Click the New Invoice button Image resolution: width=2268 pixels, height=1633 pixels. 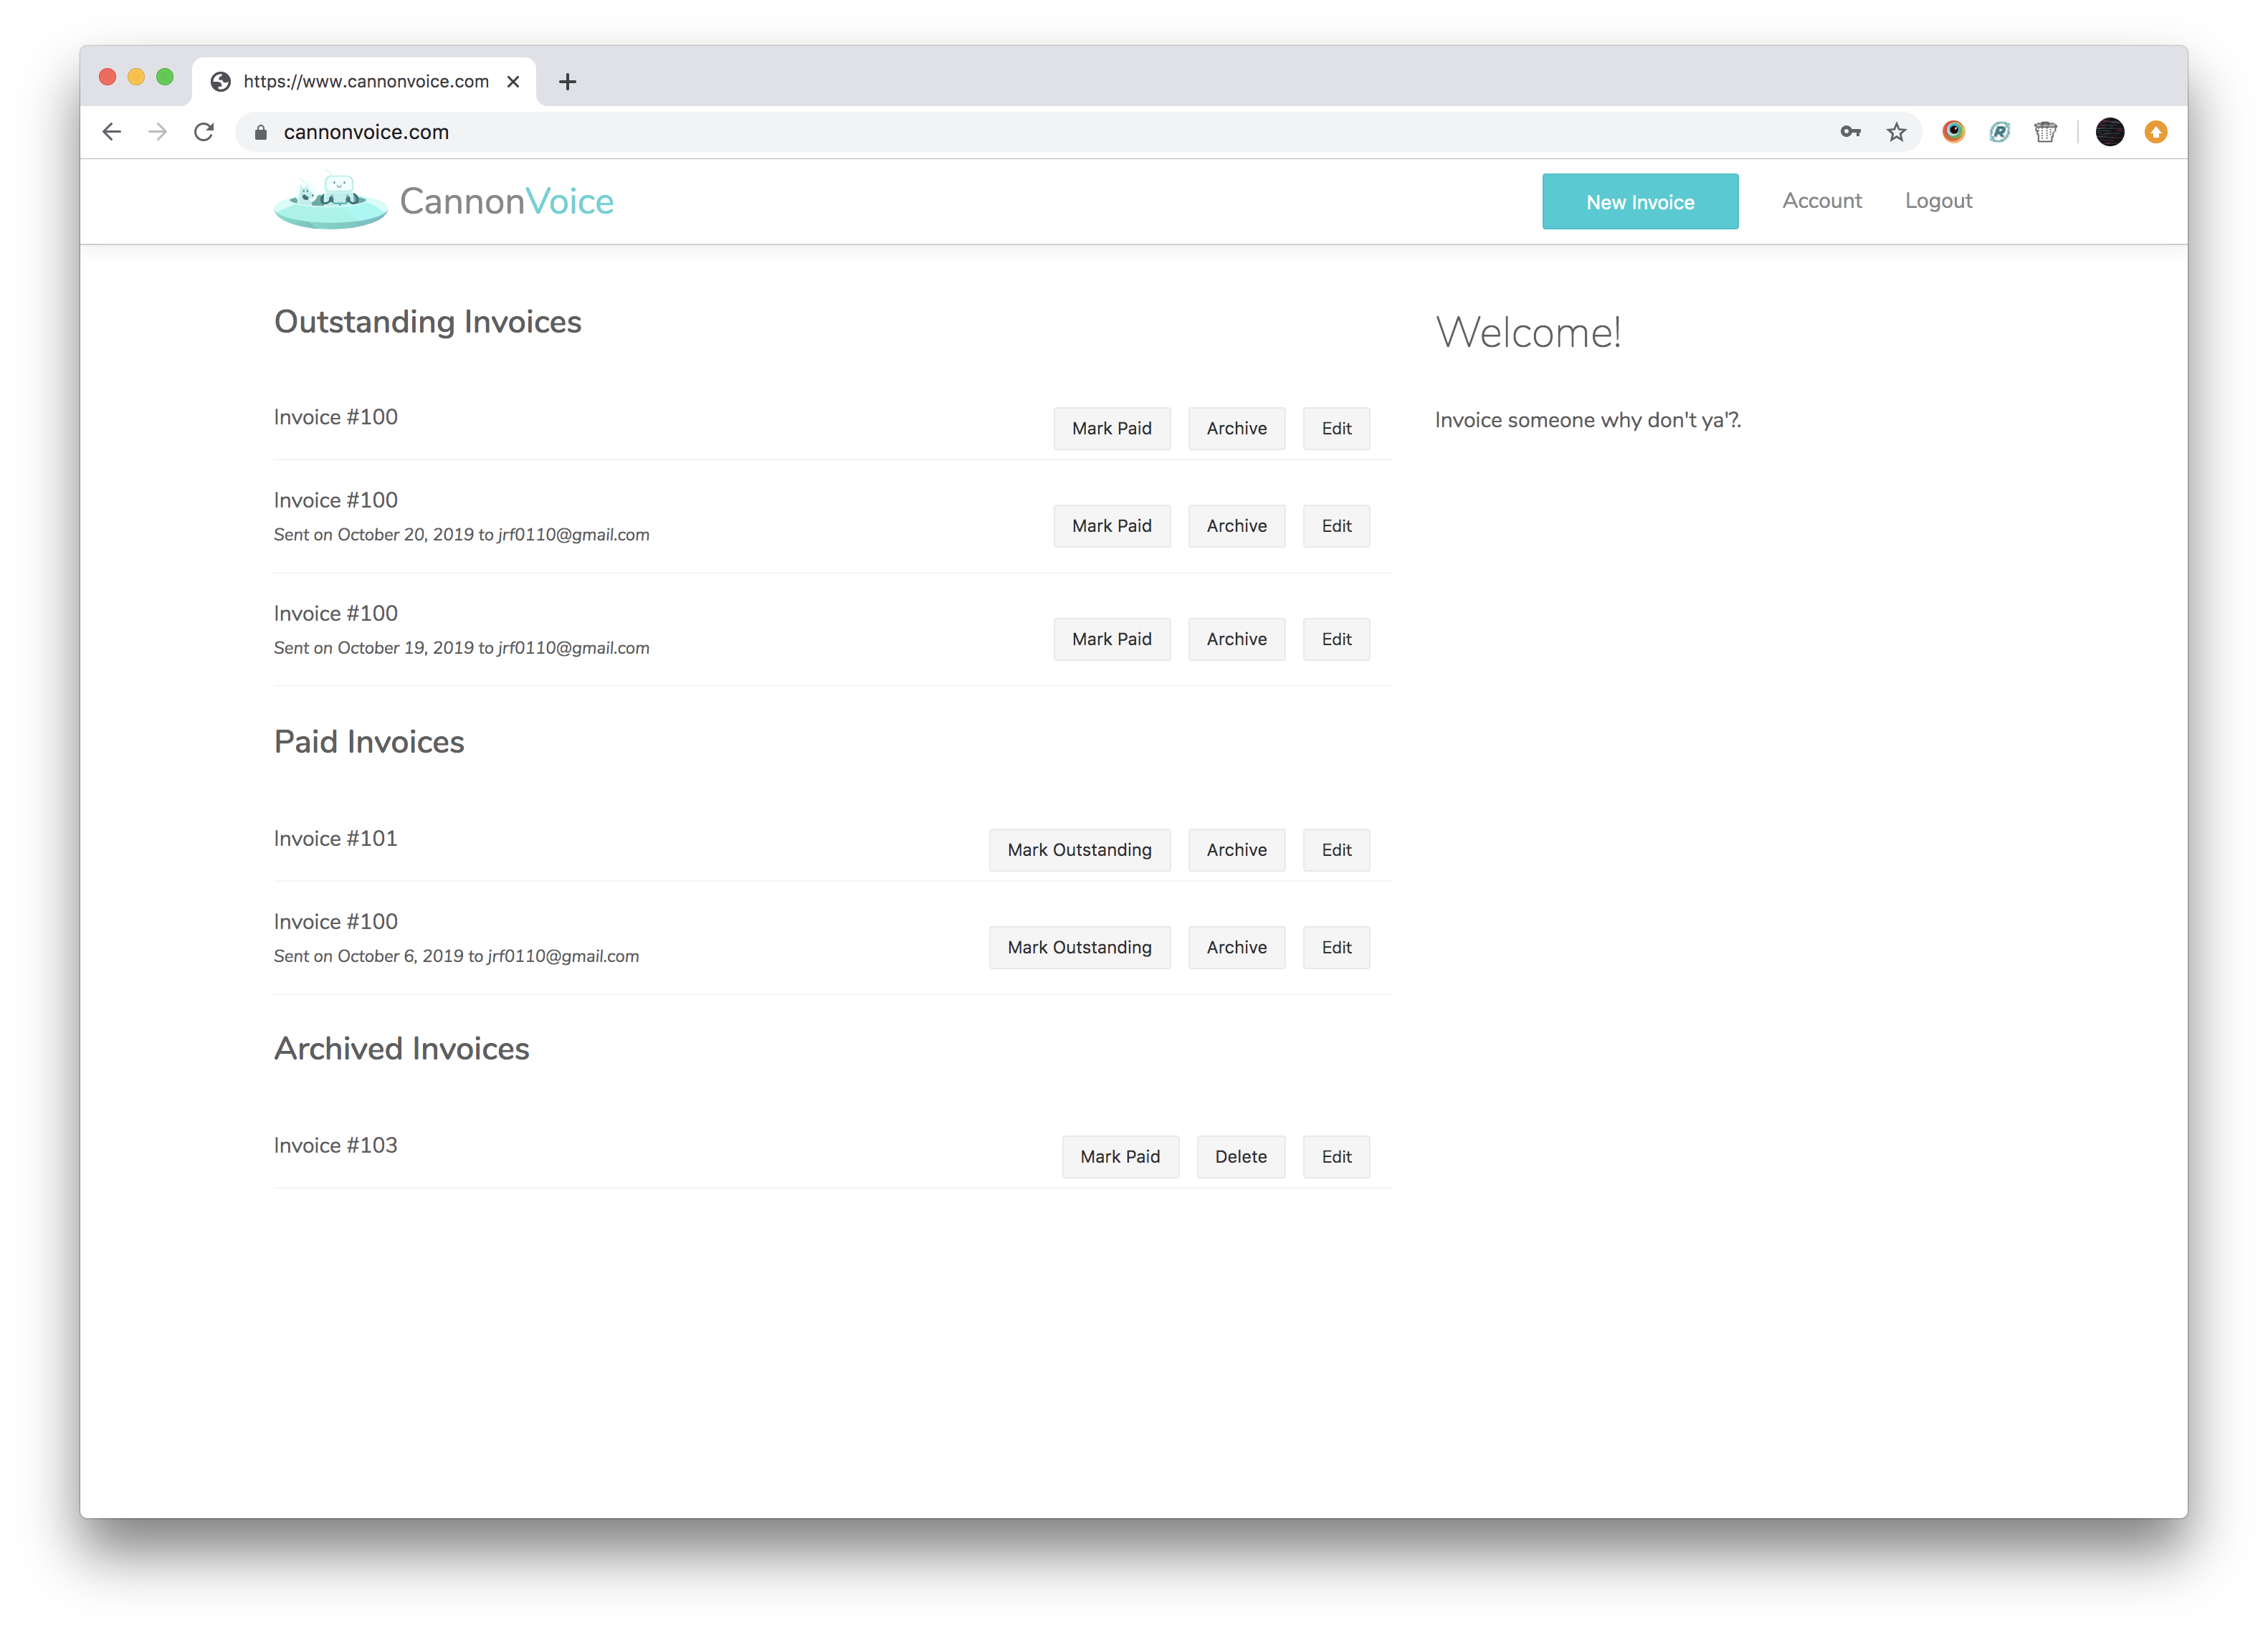click(1640, 202)
